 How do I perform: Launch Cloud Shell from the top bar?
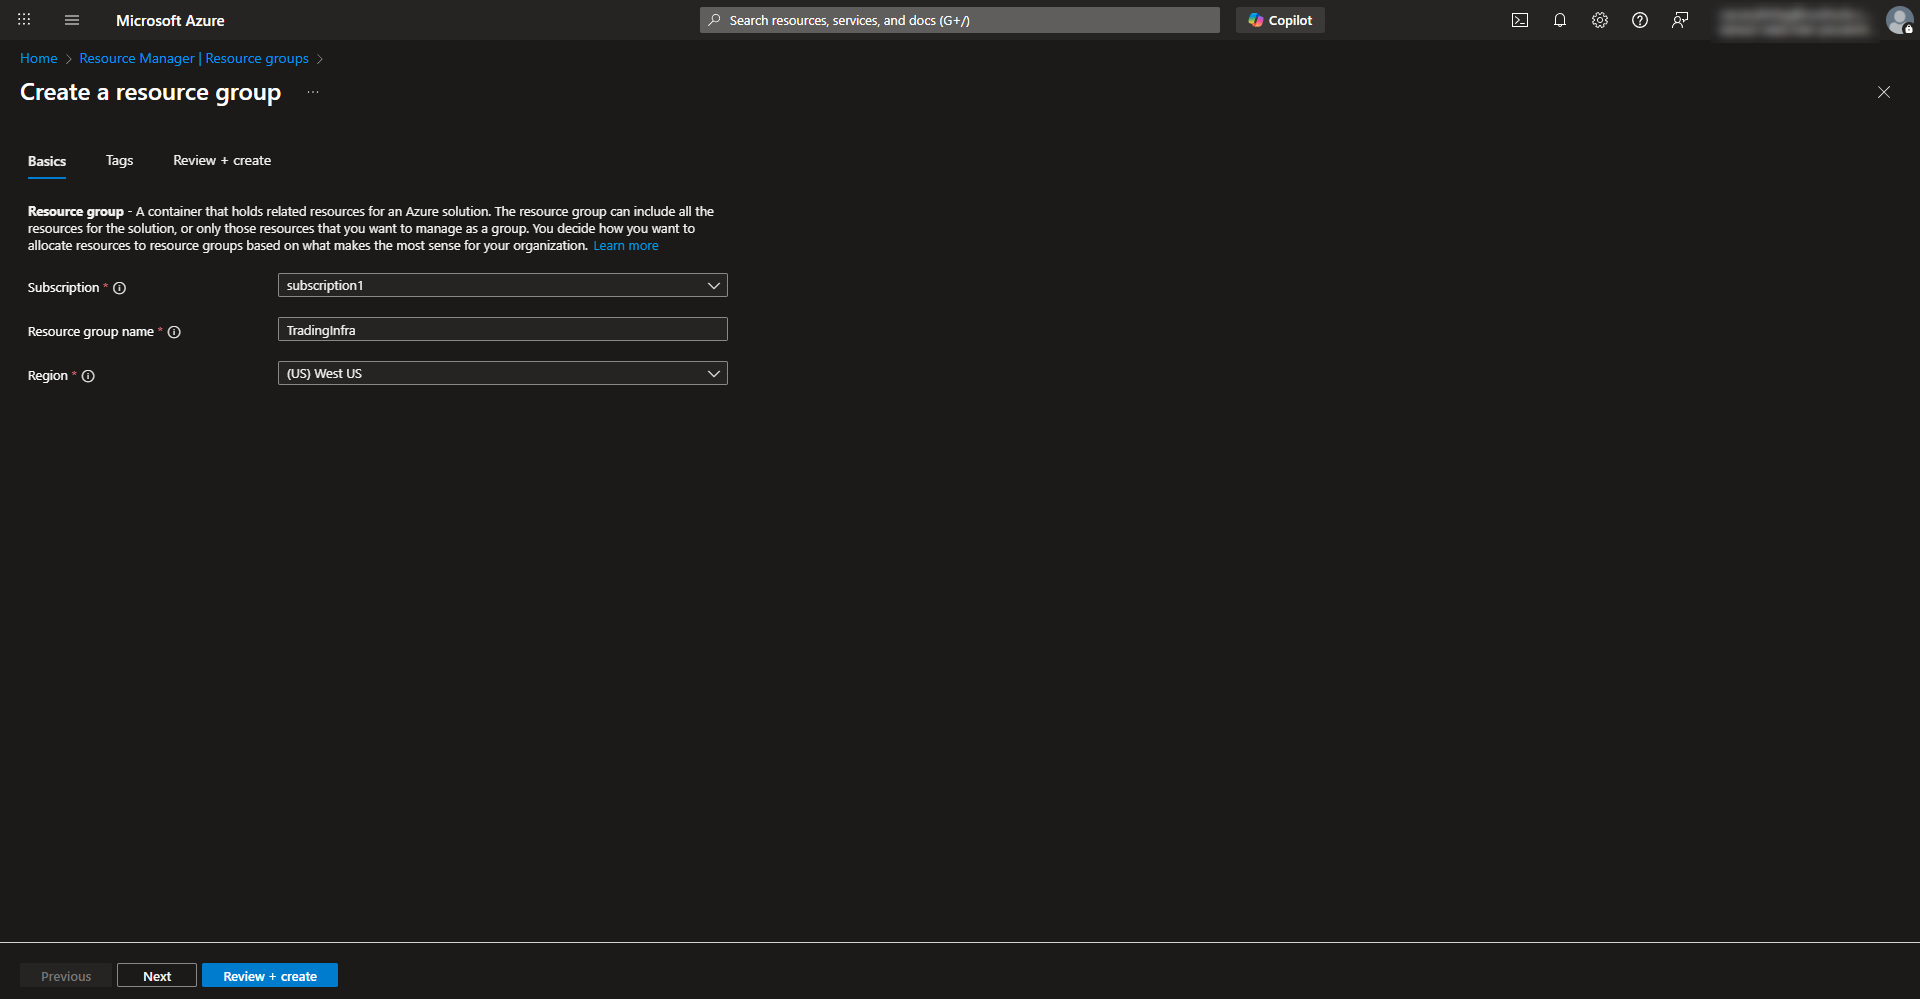point(1520,20)
